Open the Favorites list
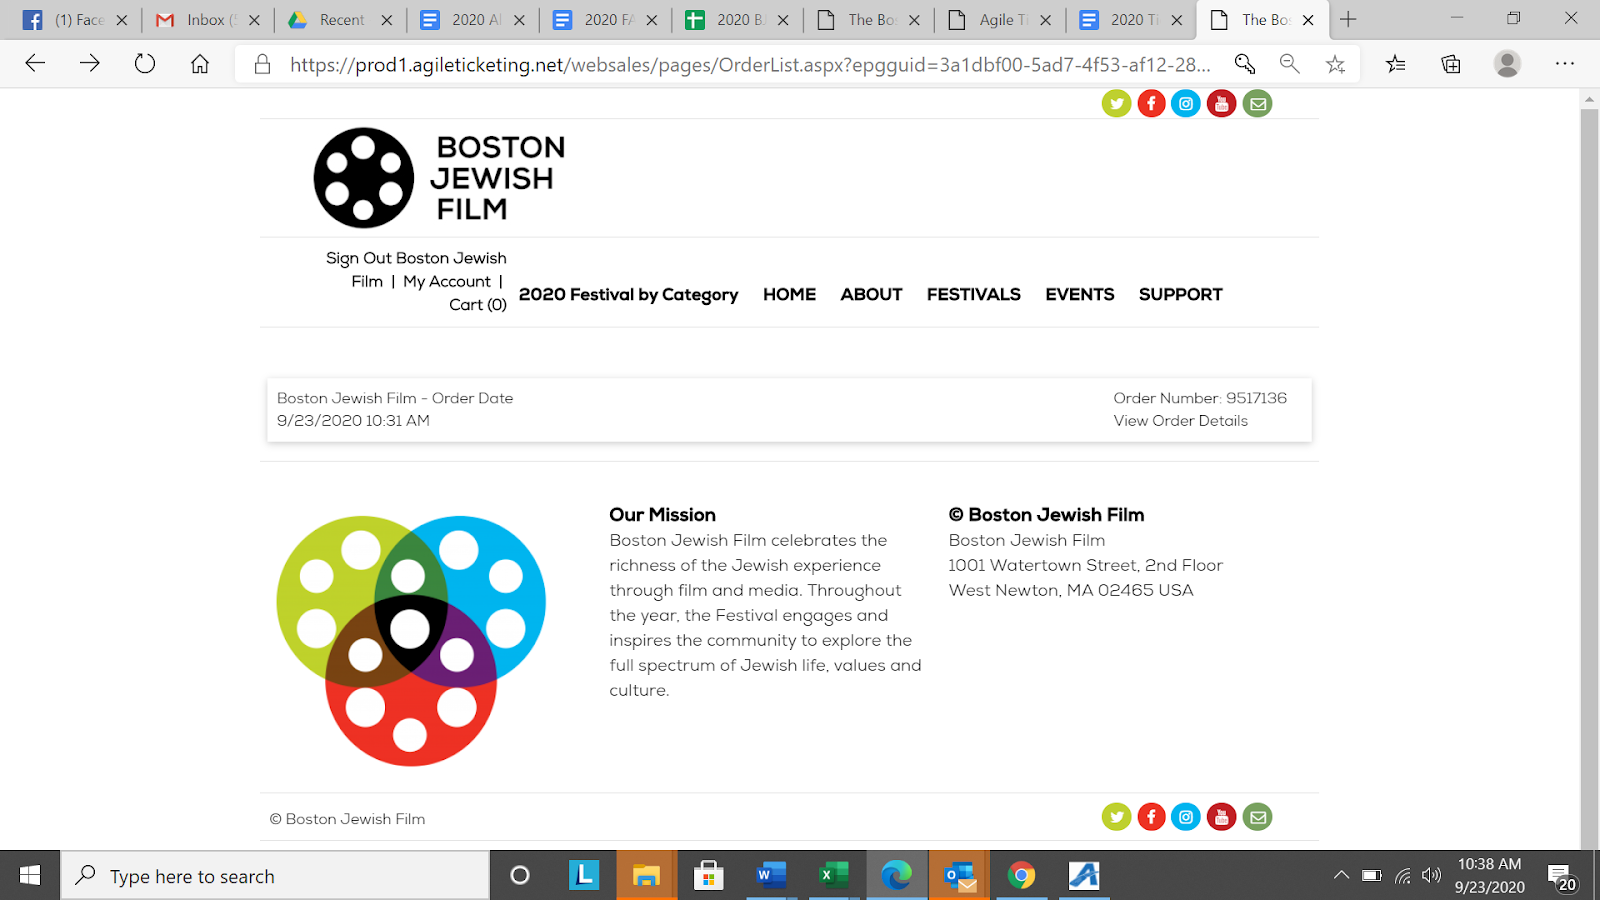This screenshot has height=900, width=1600. [x=1396, y=64]
